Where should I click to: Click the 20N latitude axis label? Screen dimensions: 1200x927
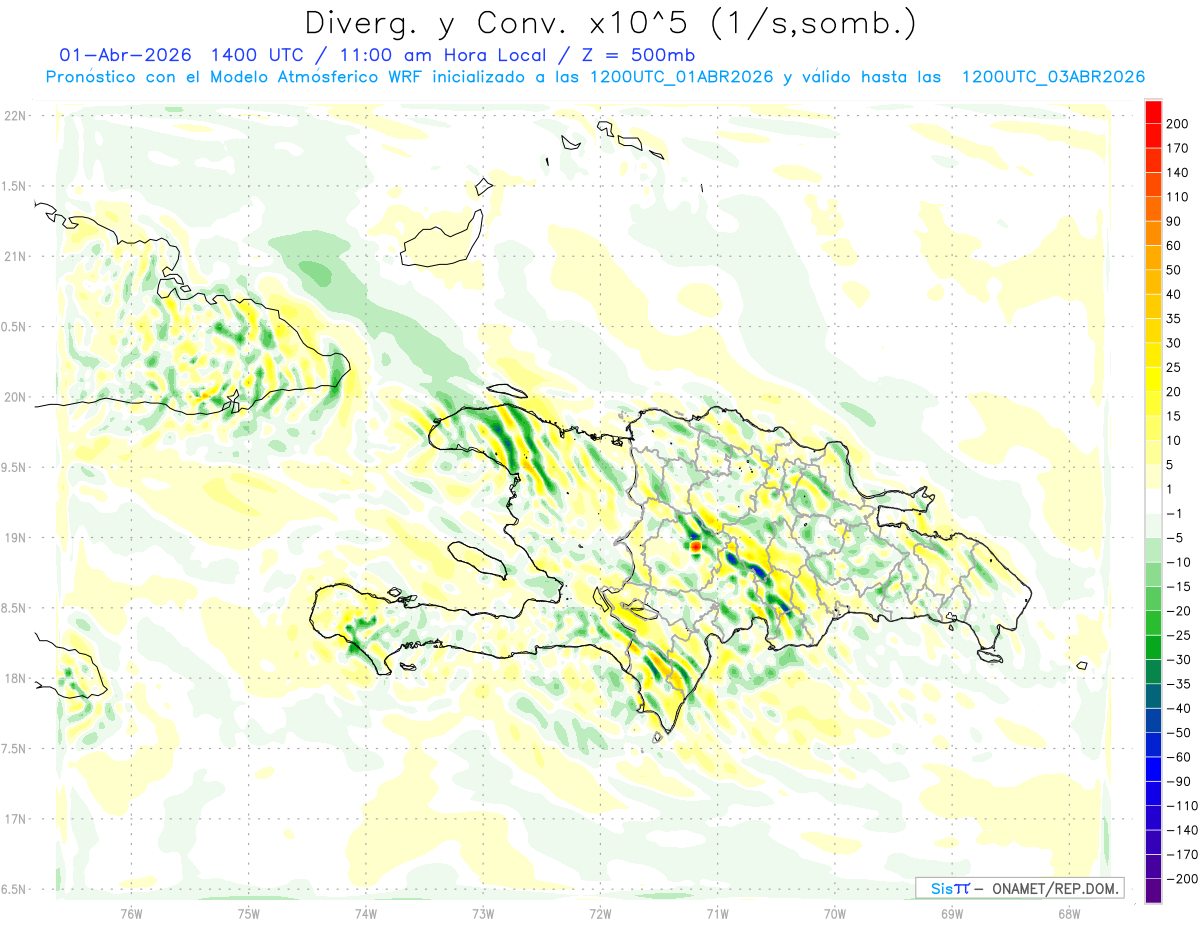14,397
